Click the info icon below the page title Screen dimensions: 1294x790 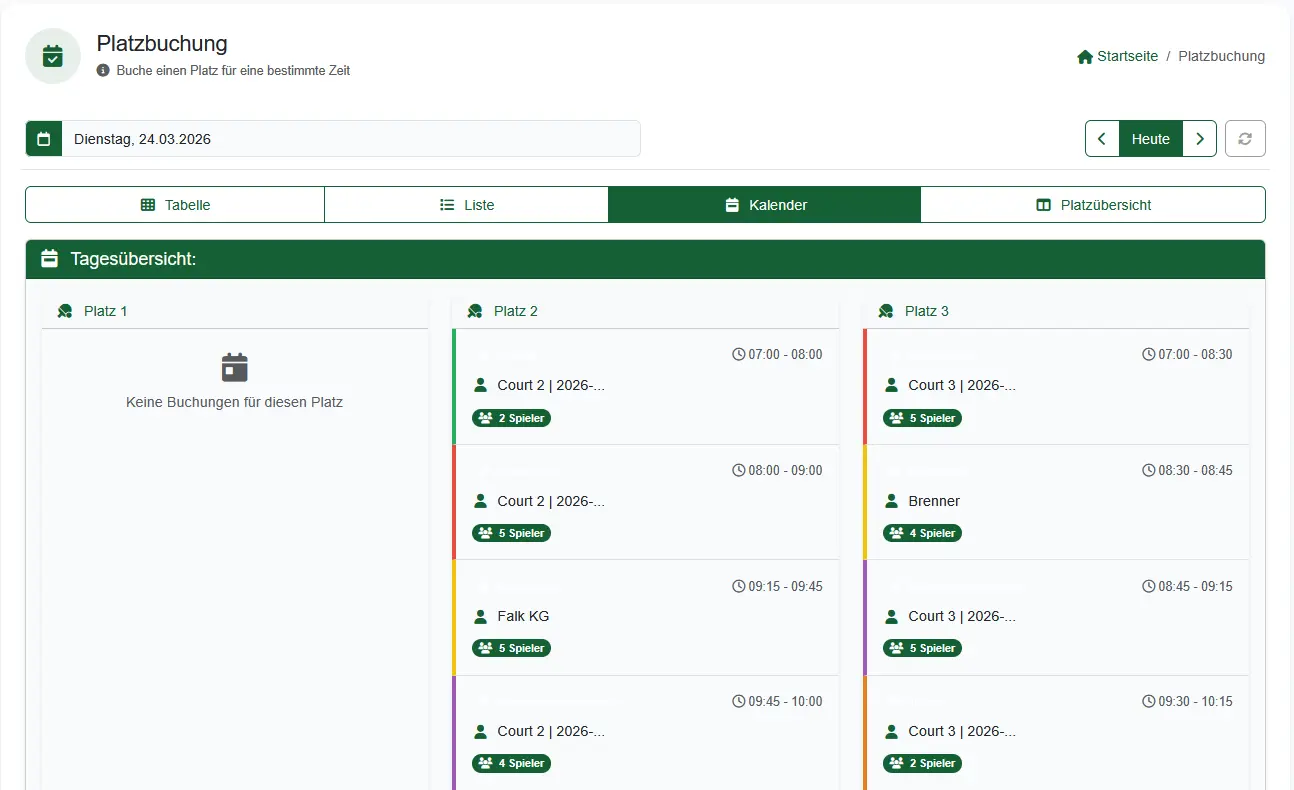[x=103, y=71]
